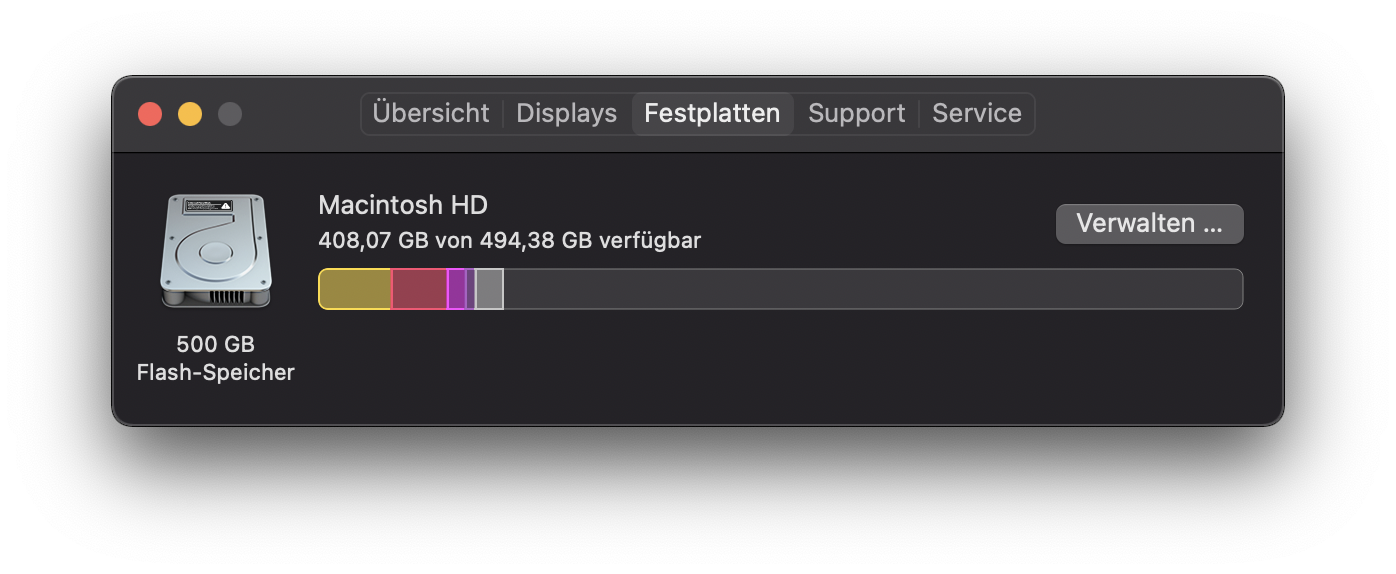Close the window with the red button
1396x574 pixels.
[x=150, y=114]
